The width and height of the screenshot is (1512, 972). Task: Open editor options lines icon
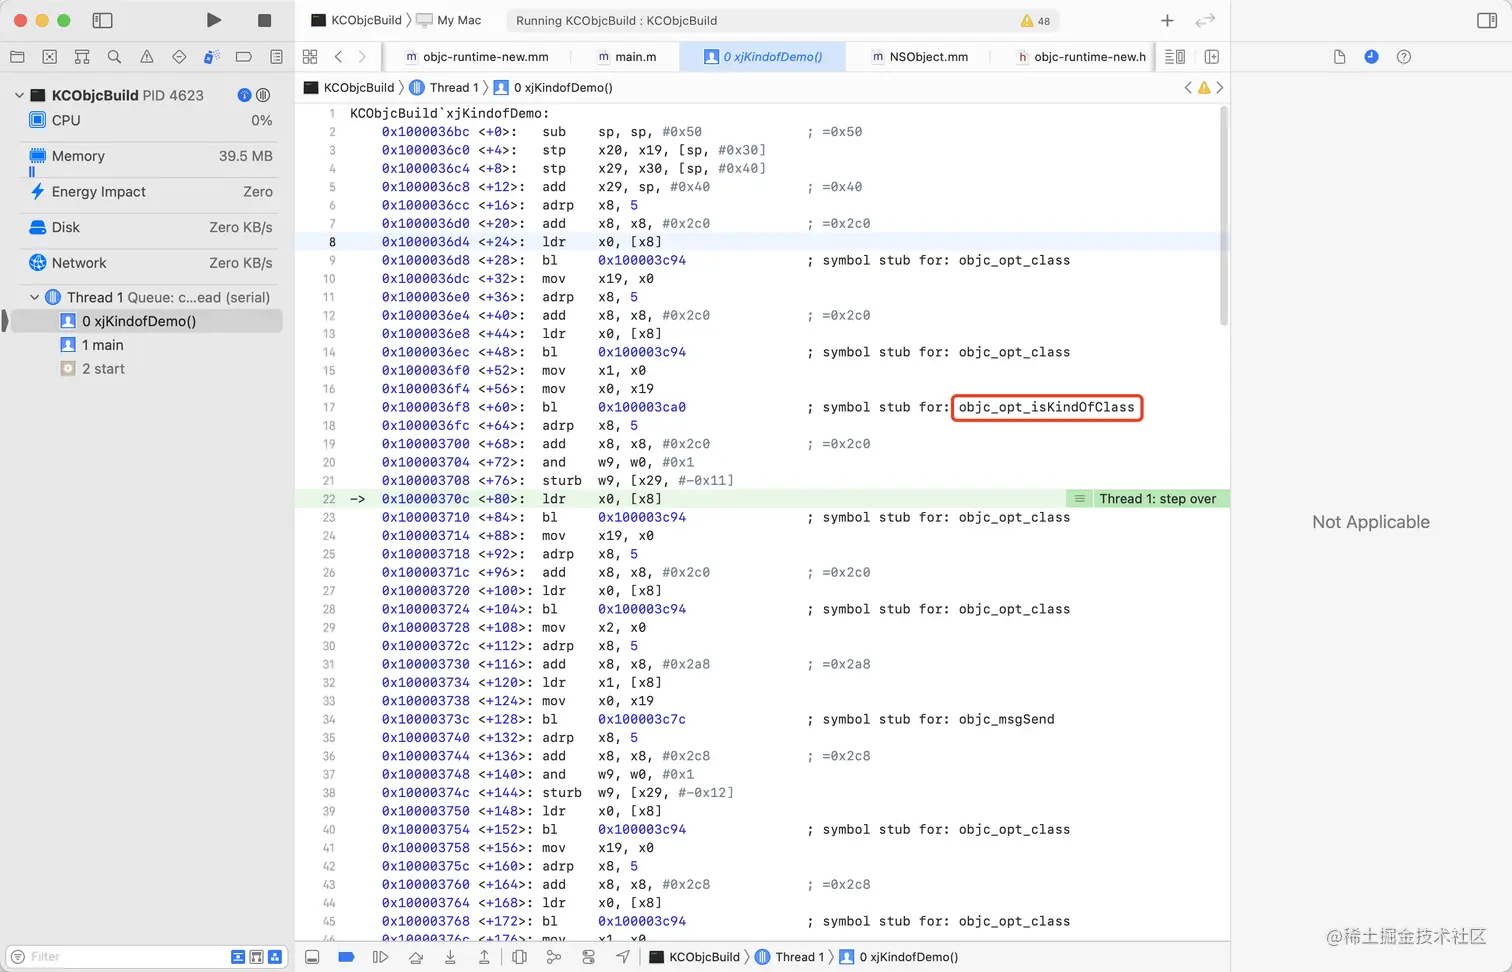[x=1175, y=57]
